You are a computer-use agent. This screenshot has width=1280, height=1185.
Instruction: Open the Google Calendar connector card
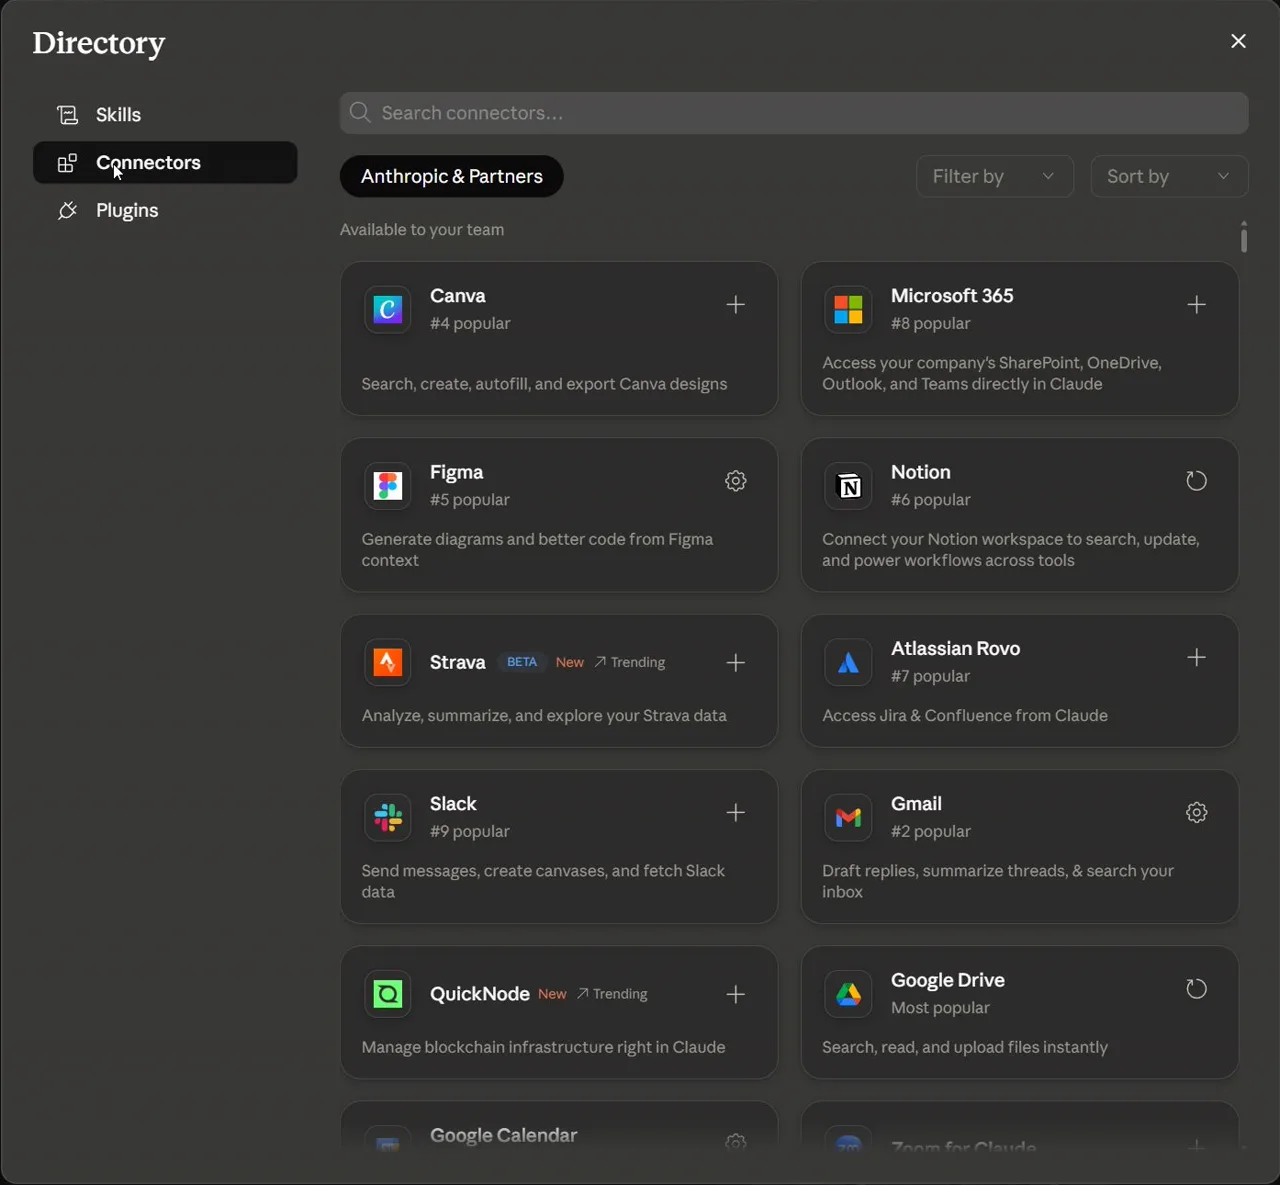(559, 1125)
